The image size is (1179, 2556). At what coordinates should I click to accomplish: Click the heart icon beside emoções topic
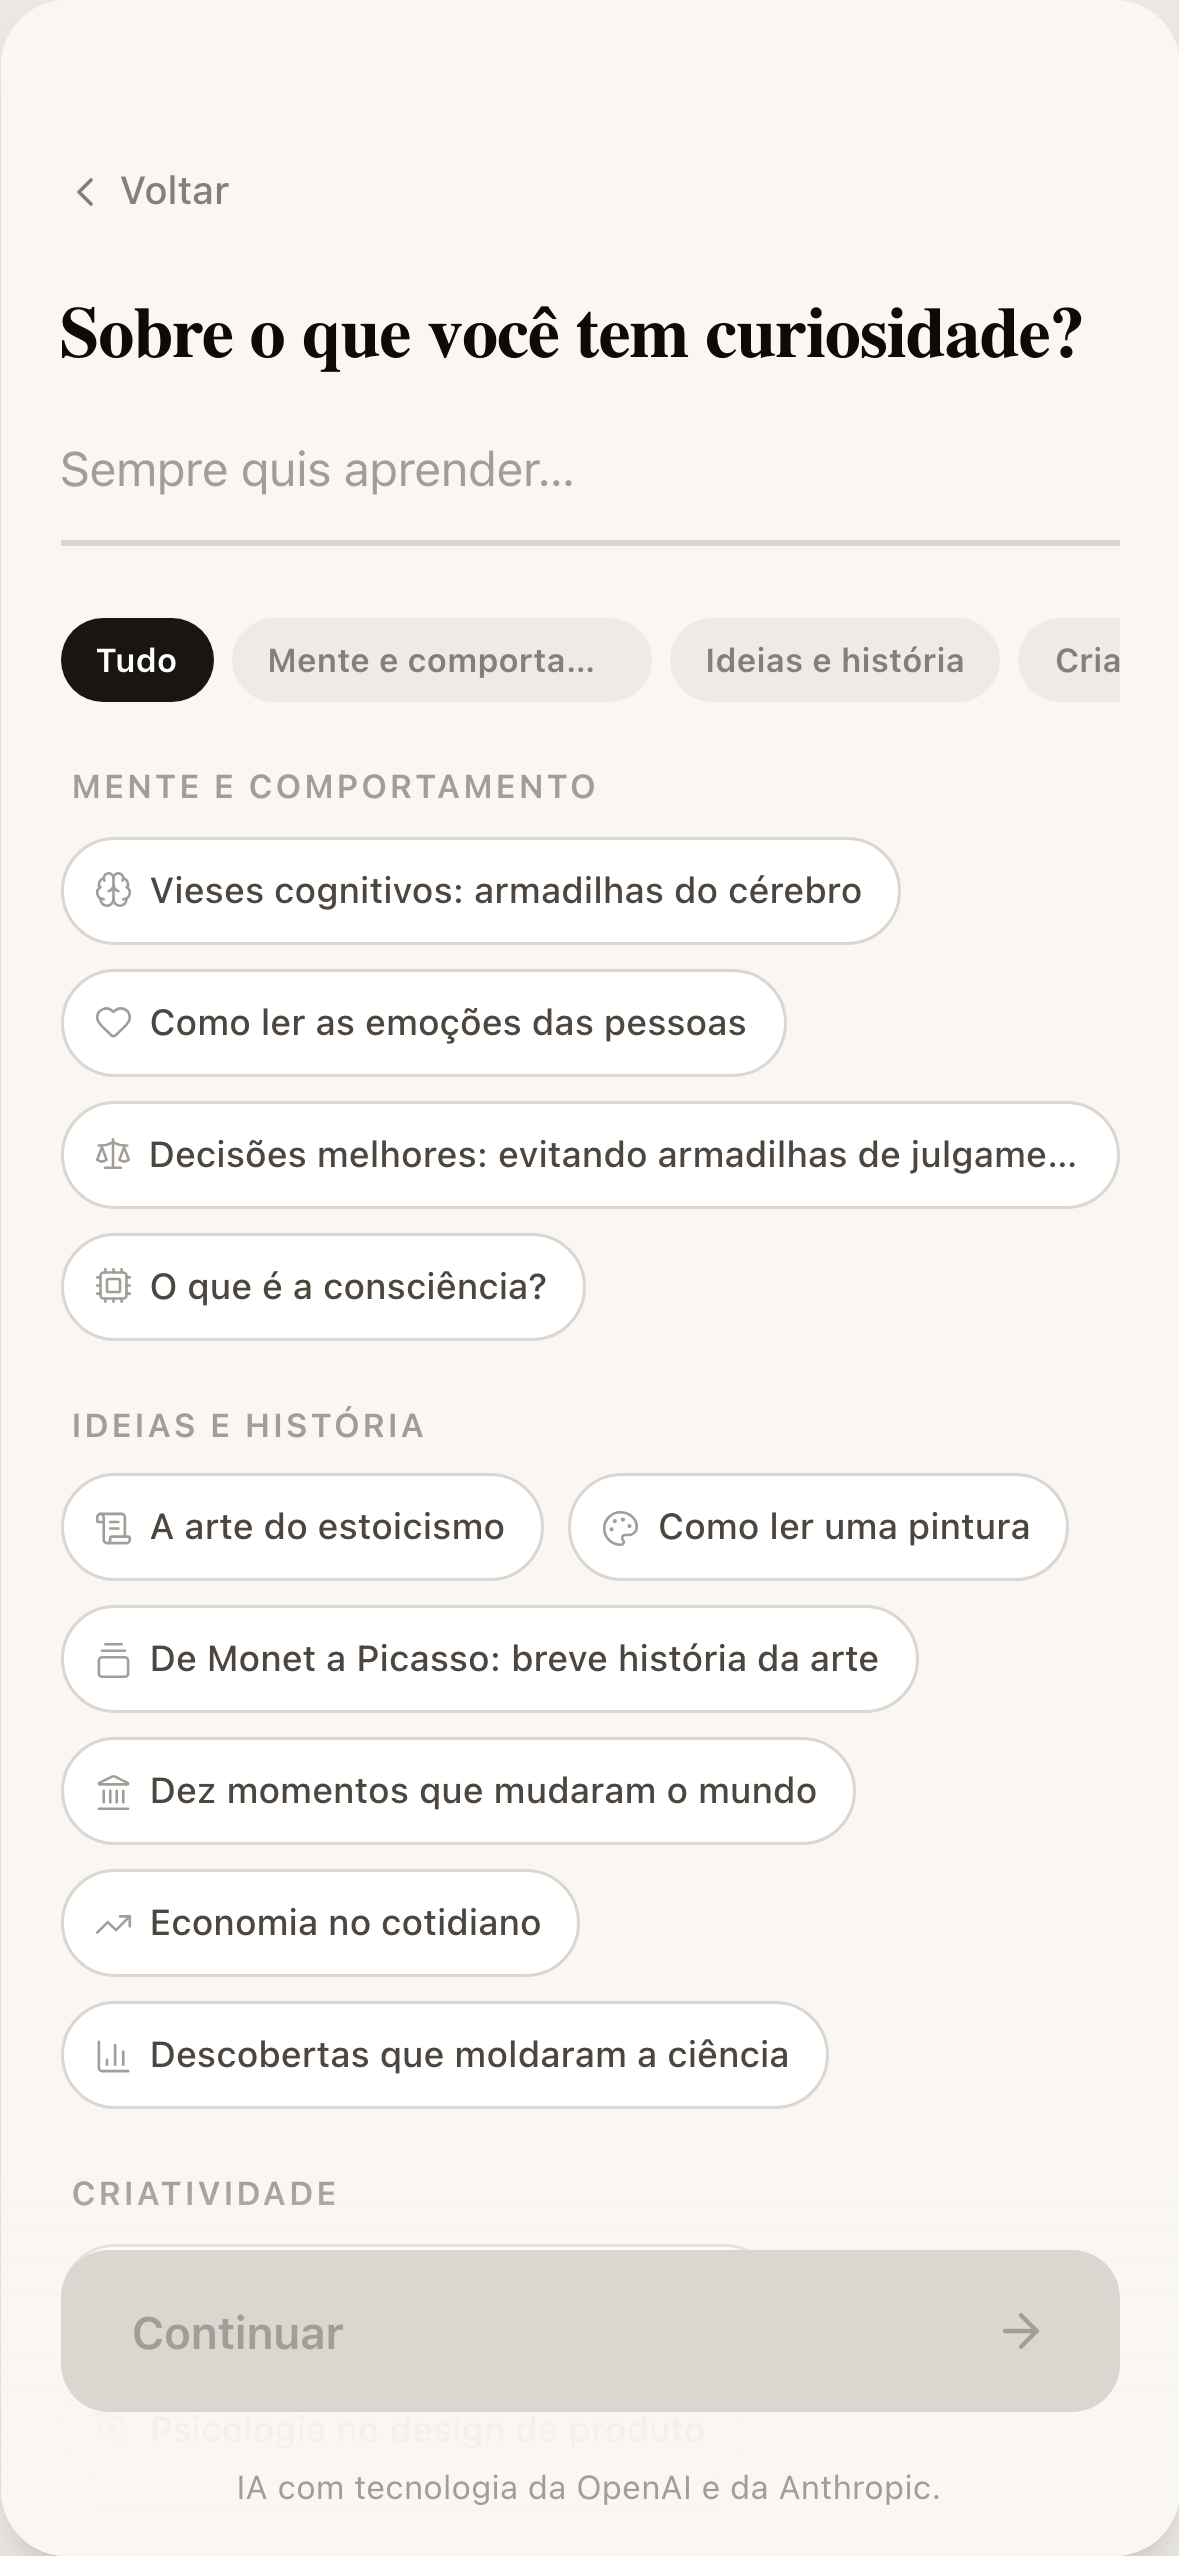pos(113,1022)
